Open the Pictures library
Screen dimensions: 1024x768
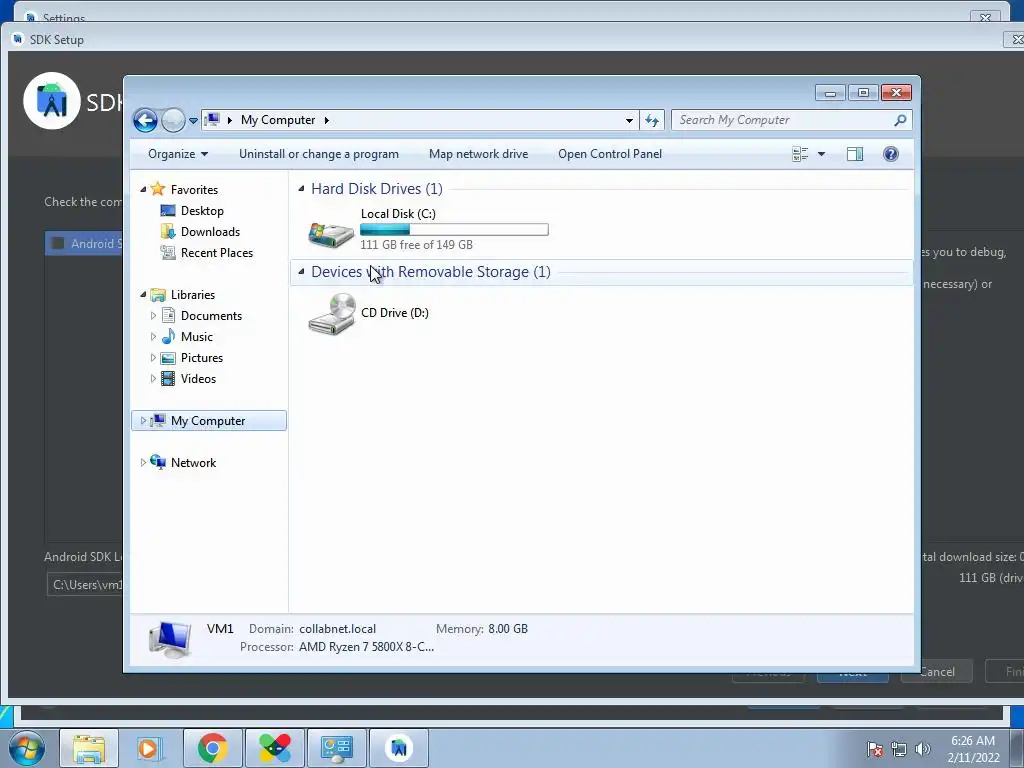click(202, 358)
